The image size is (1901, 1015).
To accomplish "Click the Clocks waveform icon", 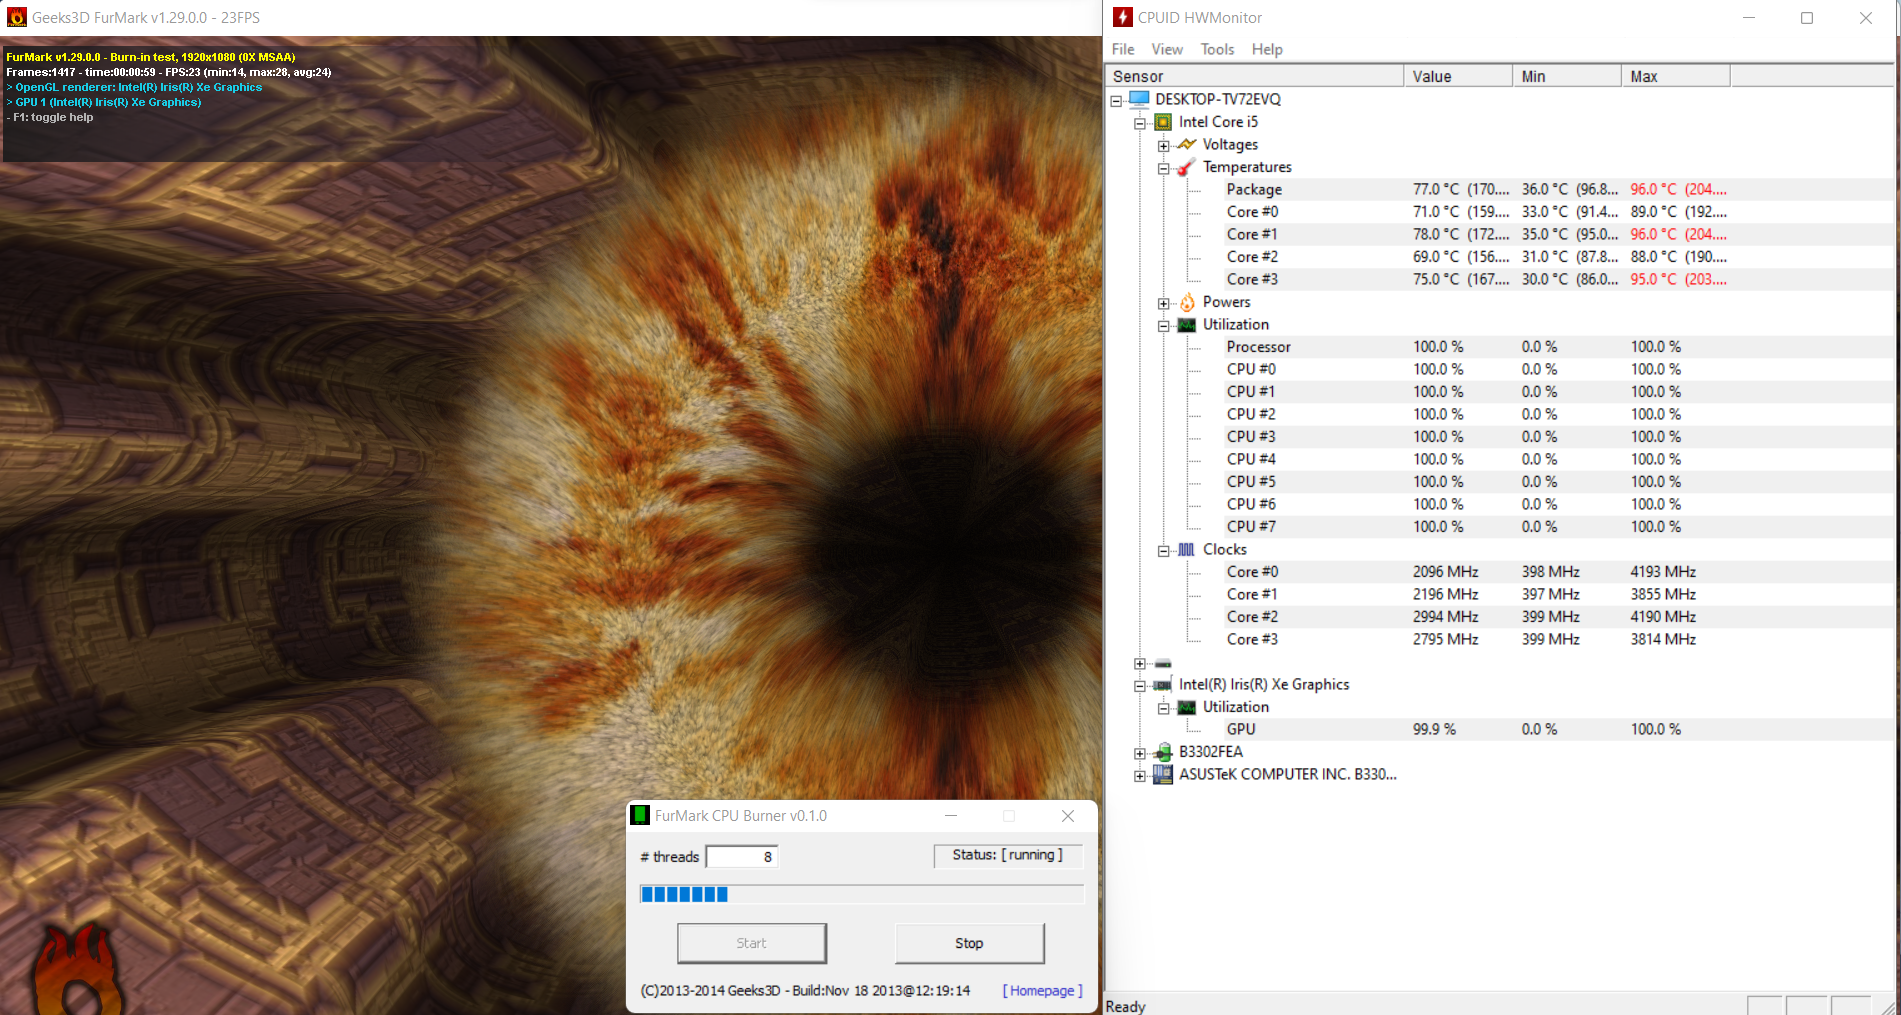I will 1187,549.
